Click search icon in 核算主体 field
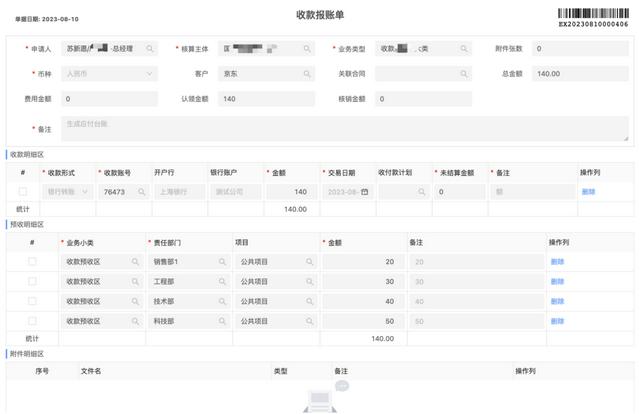Viewport: 640px width, 414px height. coord(307,49)
